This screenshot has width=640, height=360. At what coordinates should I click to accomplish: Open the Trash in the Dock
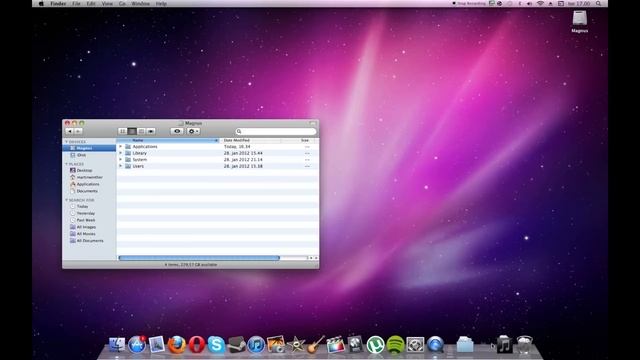524,345
